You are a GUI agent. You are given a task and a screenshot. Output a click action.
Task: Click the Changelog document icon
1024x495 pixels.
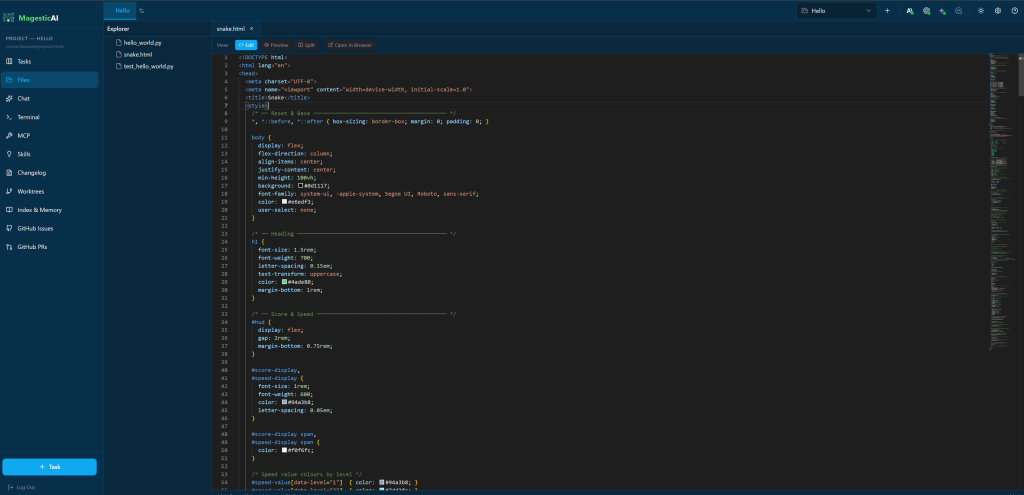(9, 173)
